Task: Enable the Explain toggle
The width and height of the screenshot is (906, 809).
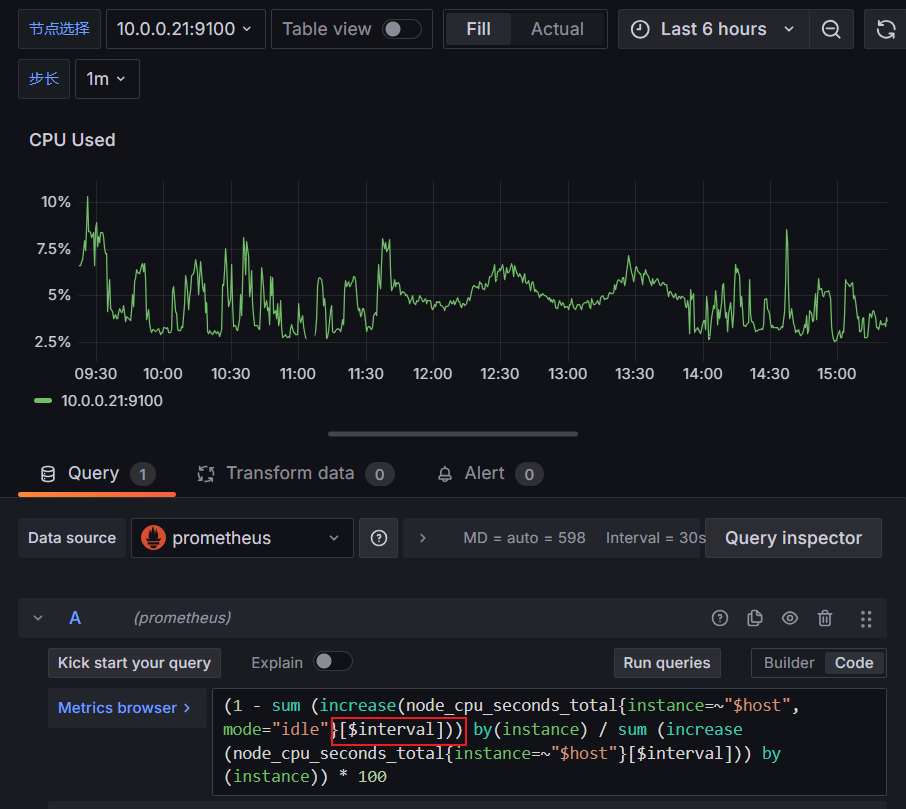Action: (332, 662)
